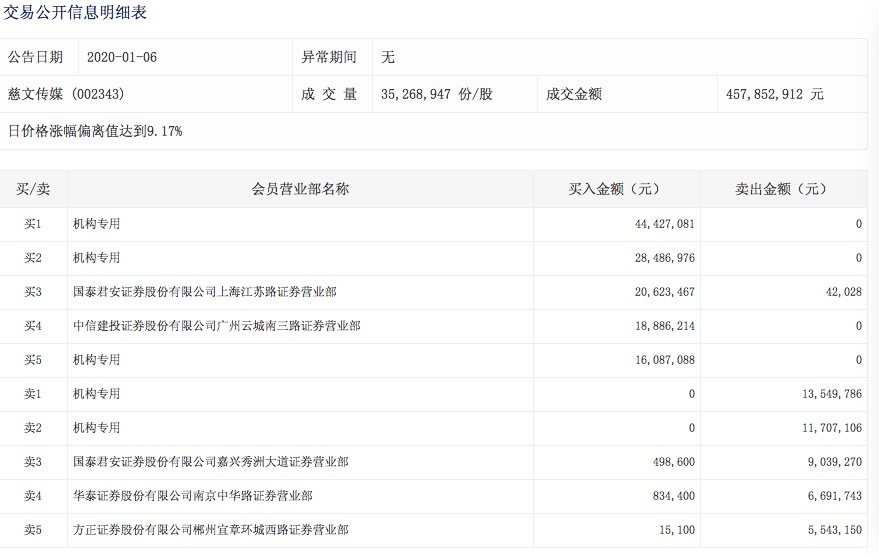Open 华泰证券南京中华路证券营业部 entry

193,496
